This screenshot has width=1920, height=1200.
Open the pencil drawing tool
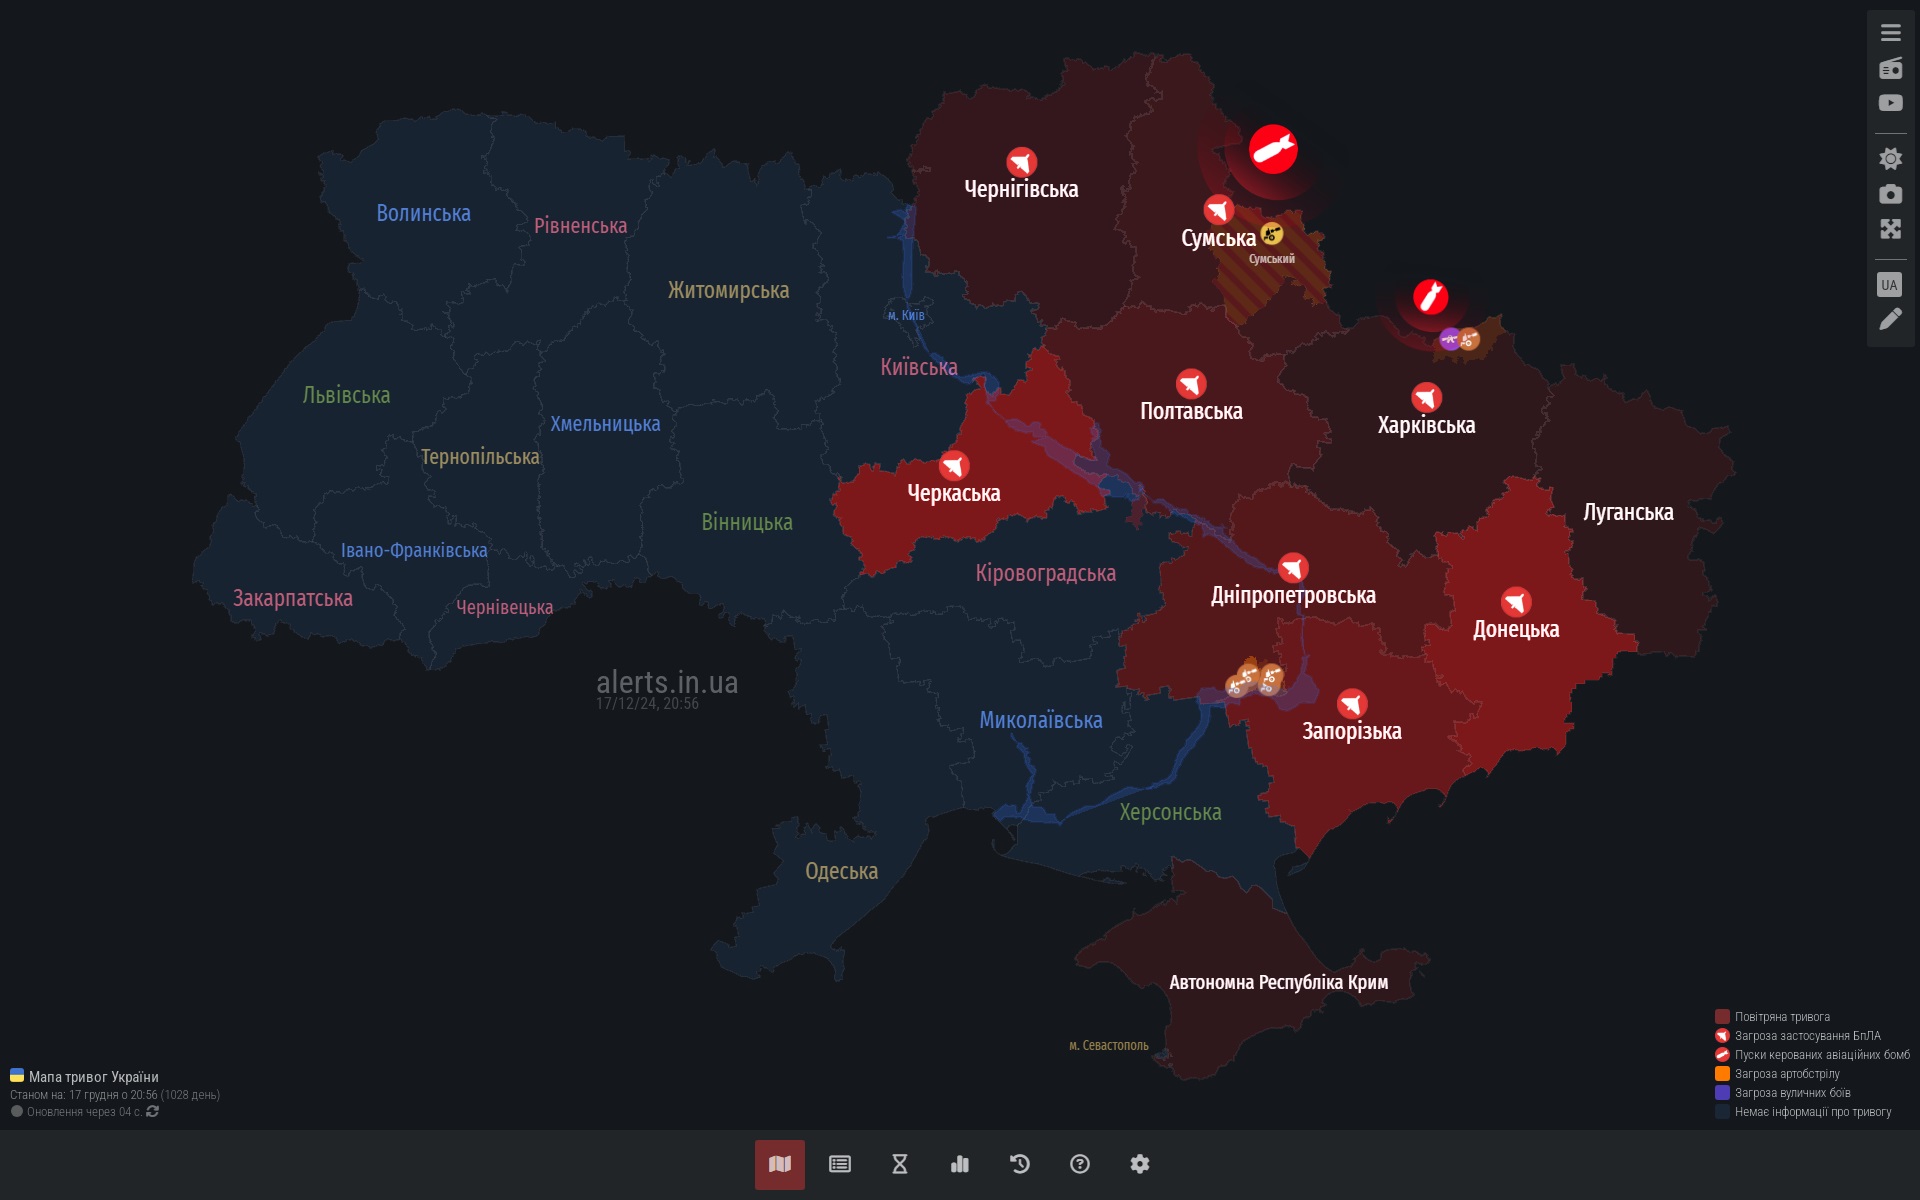(x=1890, y=319)
